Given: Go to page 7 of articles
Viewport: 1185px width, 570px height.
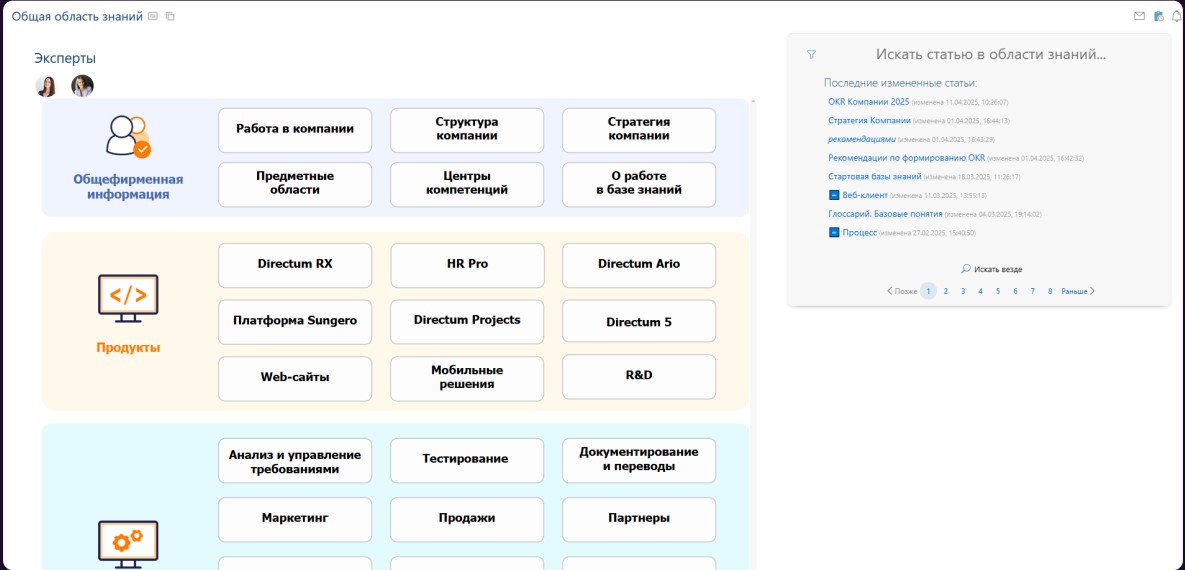Looking at the screenshot, I should [x=1032, y=291].
